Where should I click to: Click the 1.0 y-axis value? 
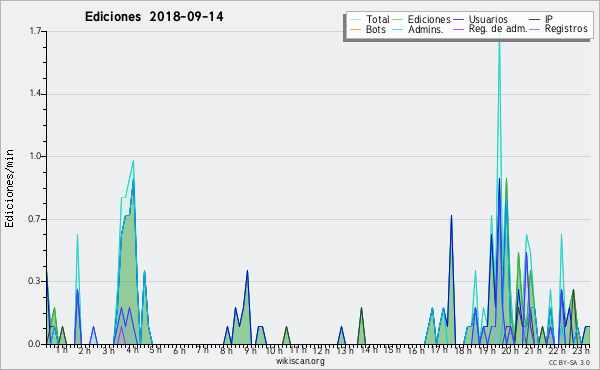[35, 156]
